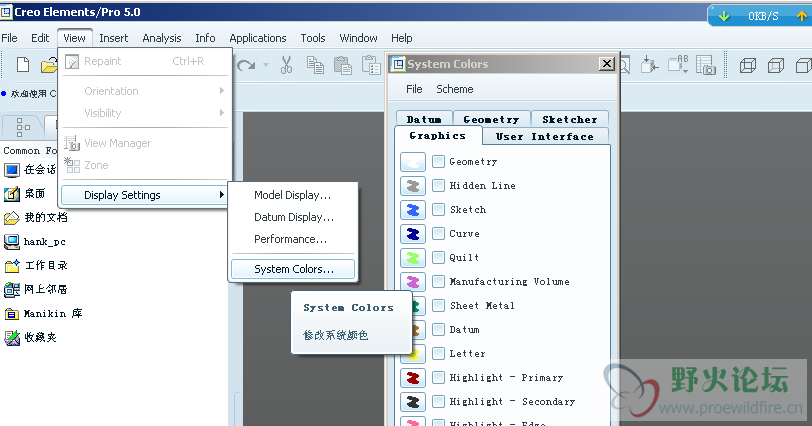
Task: Check the Sheet Metal checkbox
Action: (x=438, y=305)
